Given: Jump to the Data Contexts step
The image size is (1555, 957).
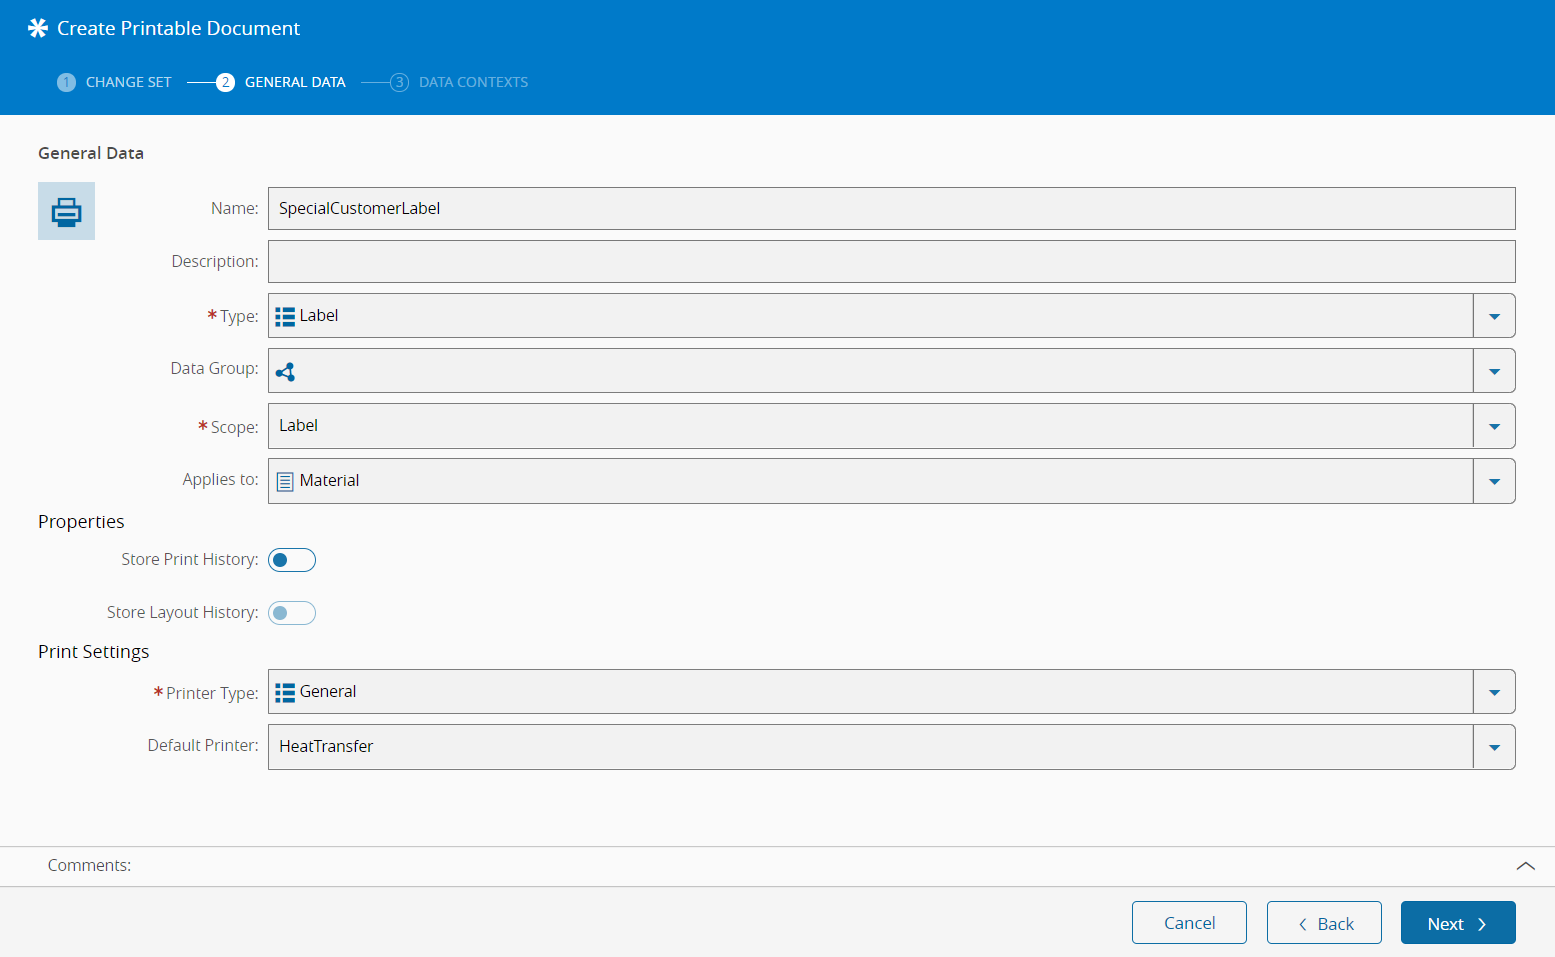Looking at the screenshot, I should [x=473, y=82].
